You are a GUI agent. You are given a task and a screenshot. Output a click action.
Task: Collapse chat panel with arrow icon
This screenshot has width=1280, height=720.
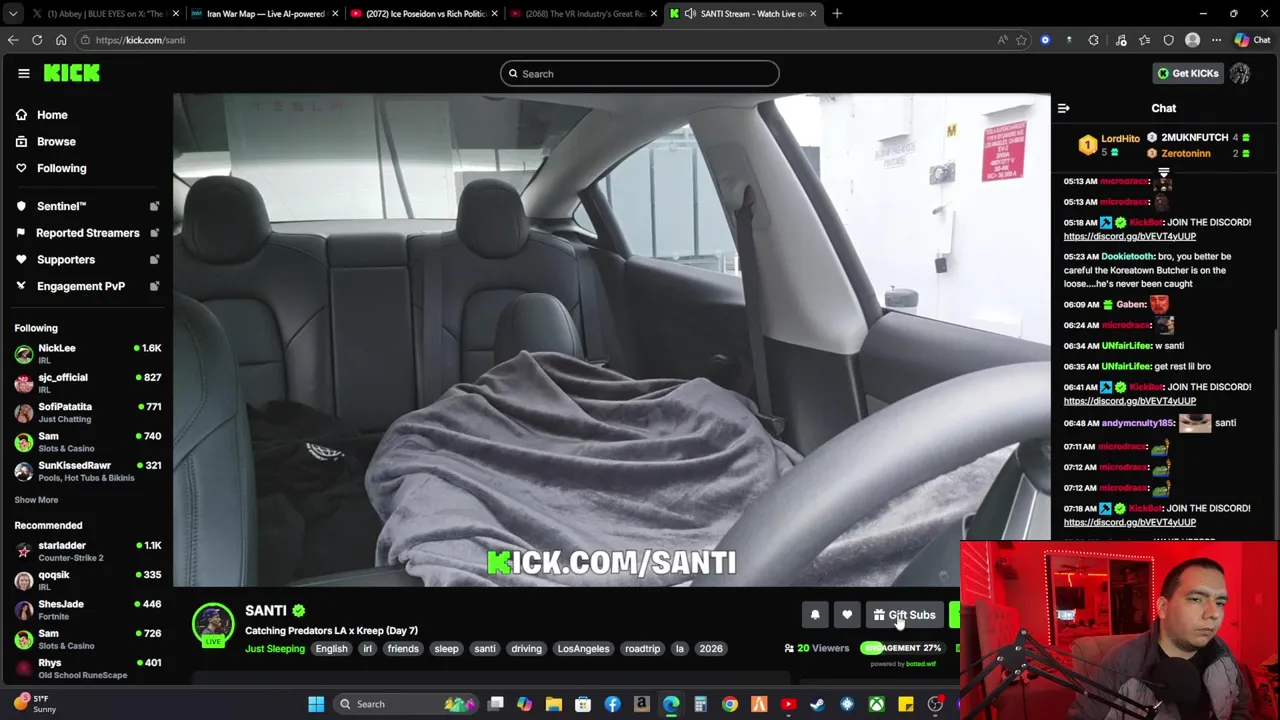1064,108
